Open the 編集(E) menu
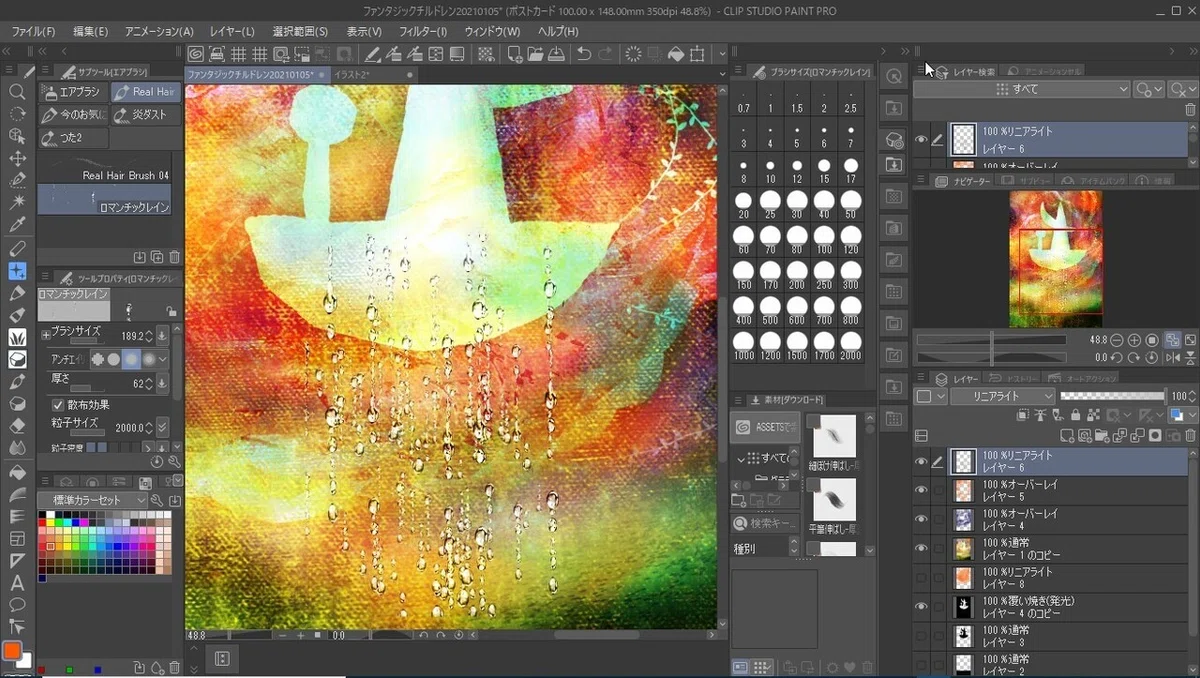Viewport: 1200px width, 678px height. [90, 31]
